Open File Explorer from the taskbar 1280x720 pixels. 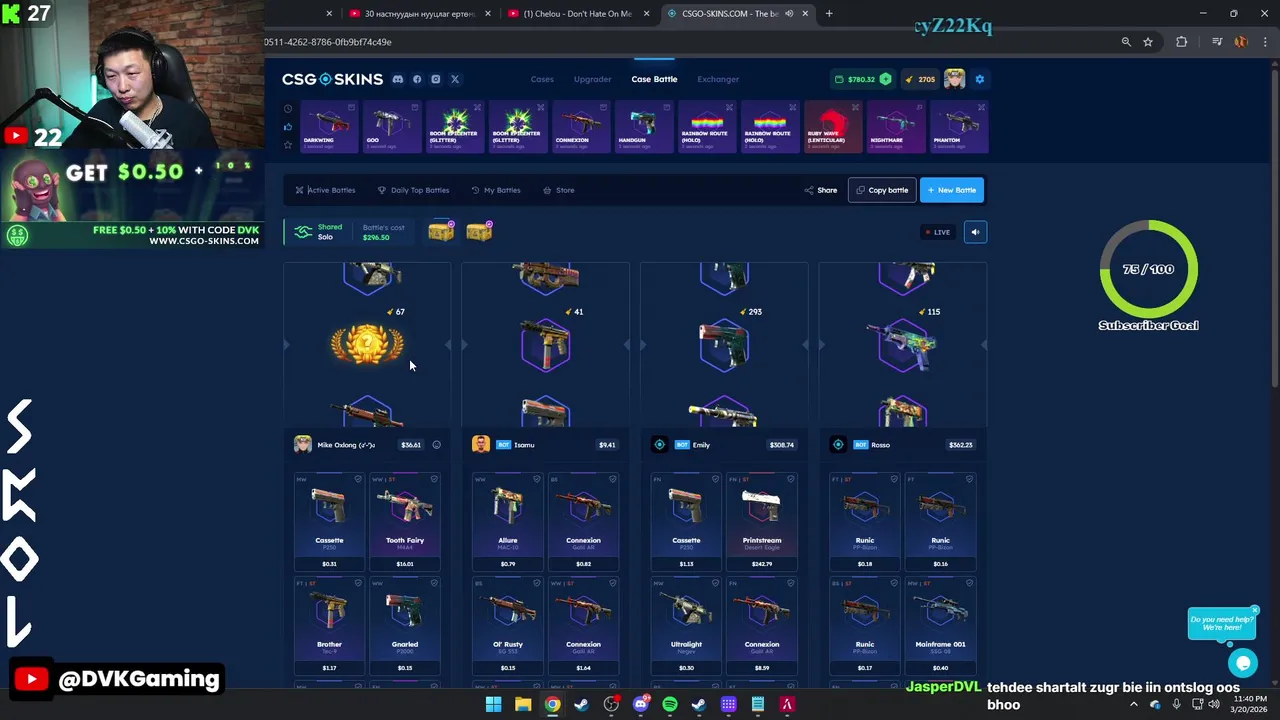(523, 705)
